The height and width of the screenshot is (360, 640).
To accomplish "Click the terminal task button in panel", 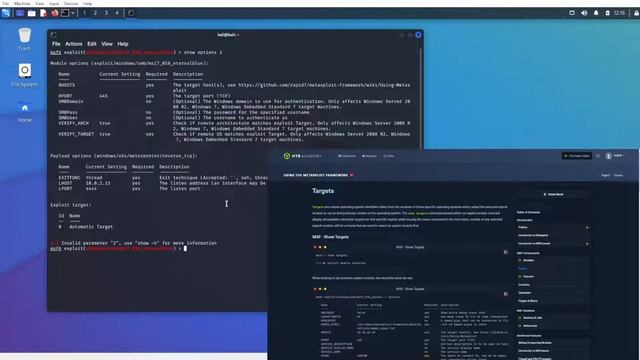I will pos(131,13).
